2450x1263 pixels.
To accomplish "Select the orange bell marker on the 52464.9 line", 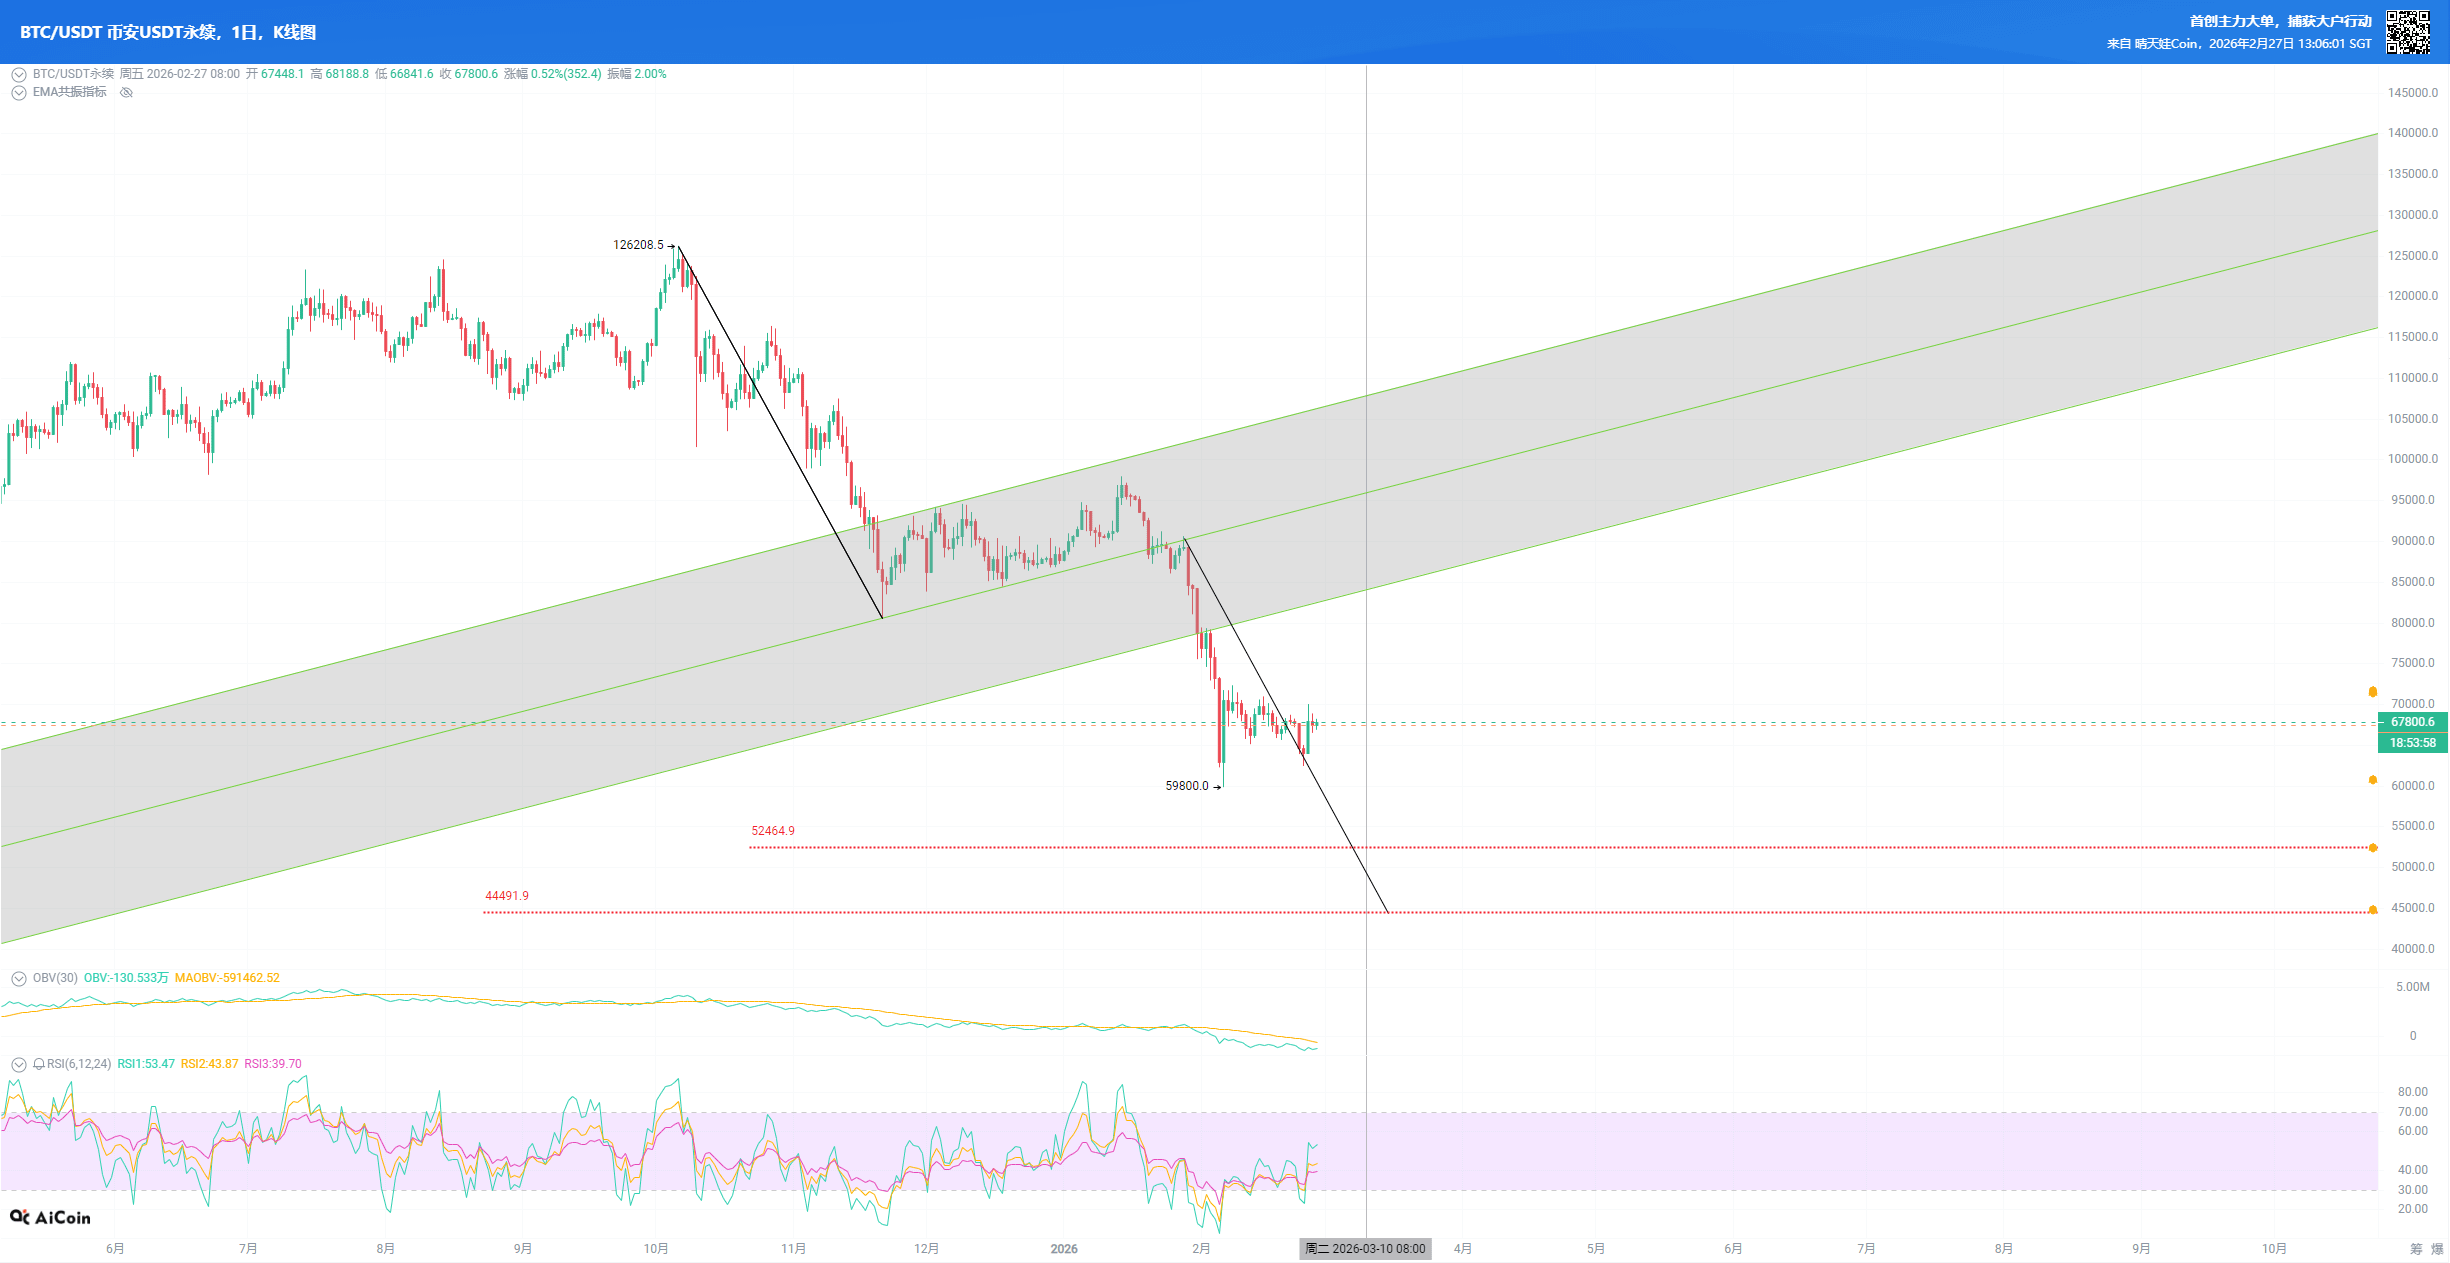I will [x=2373, y=848].
